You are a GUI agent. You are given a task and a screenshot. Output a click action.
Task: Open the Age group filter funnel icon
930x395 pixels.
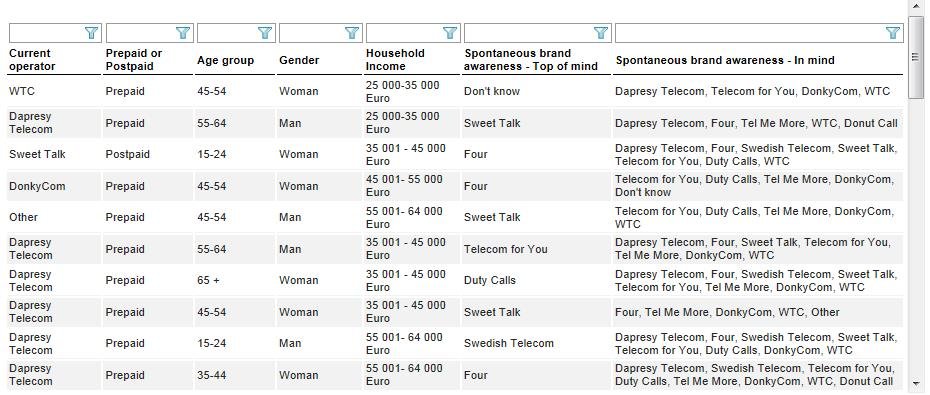tap(265, 33)
